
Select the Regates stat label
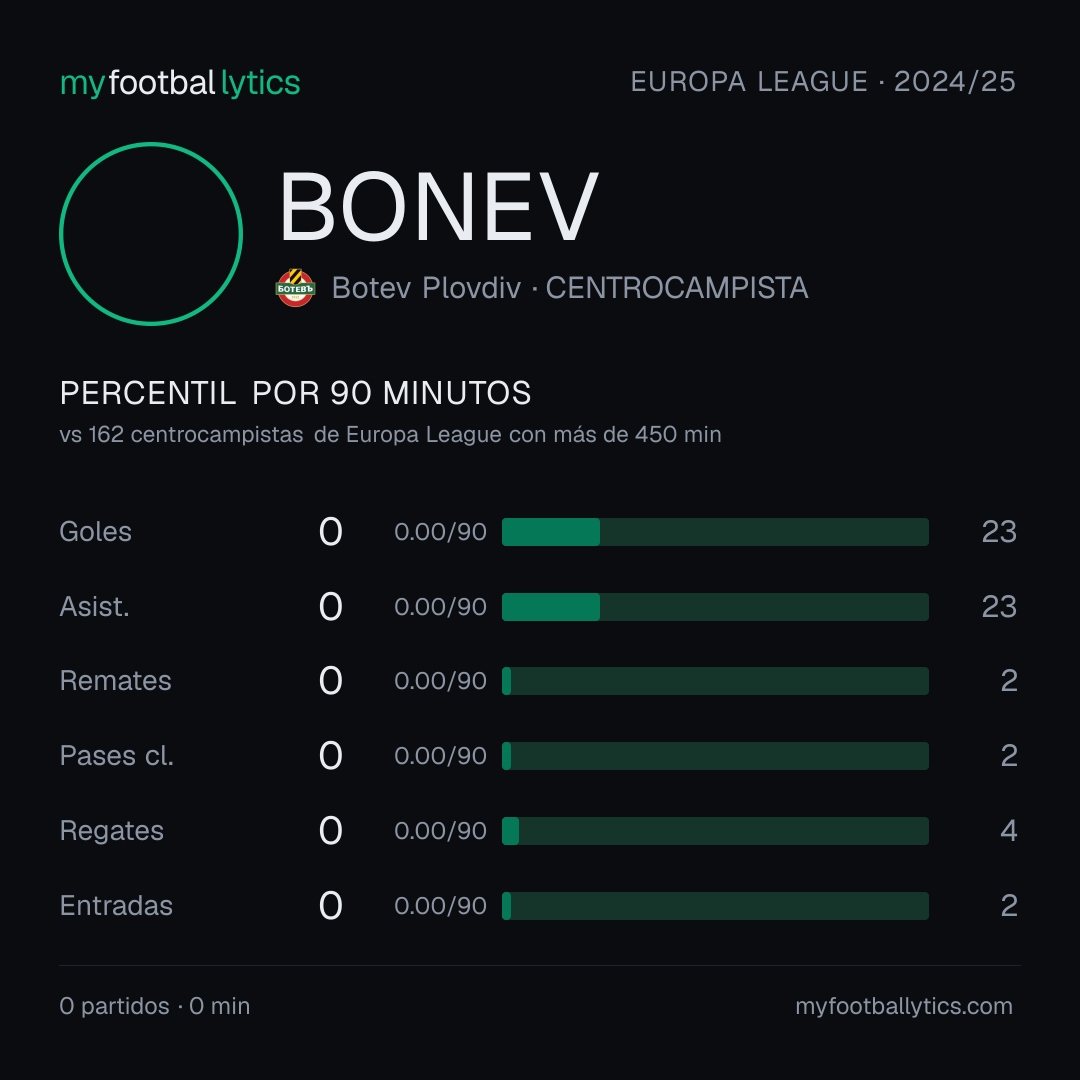click(112, 831)
